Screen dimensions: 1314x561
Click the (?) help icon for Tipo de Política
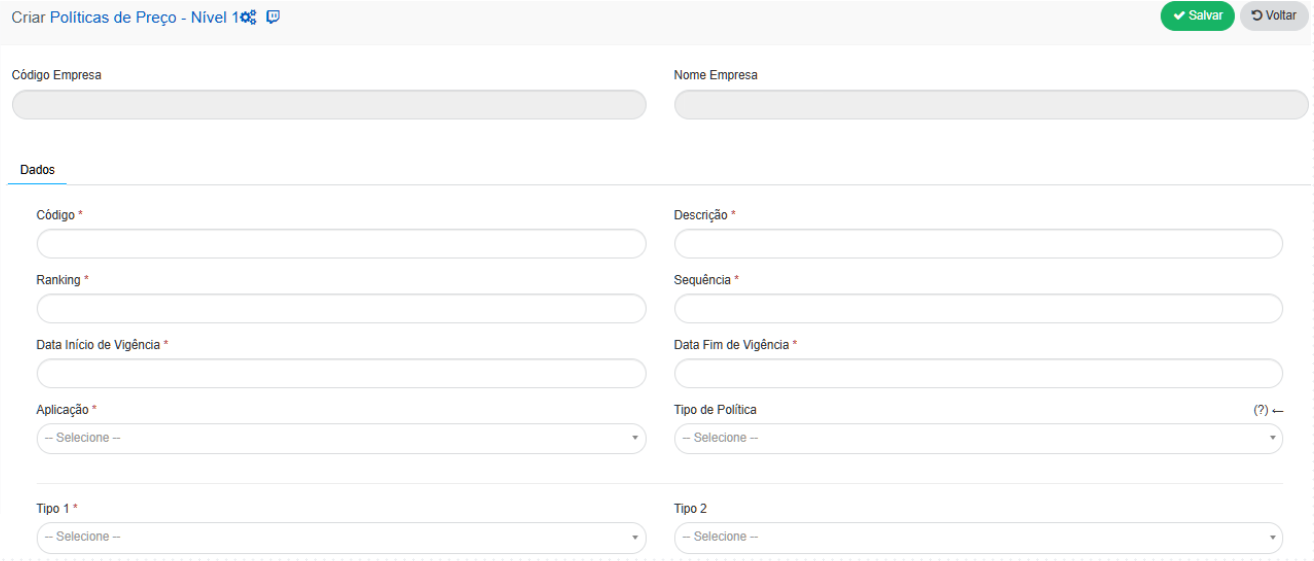[1260, 410]
